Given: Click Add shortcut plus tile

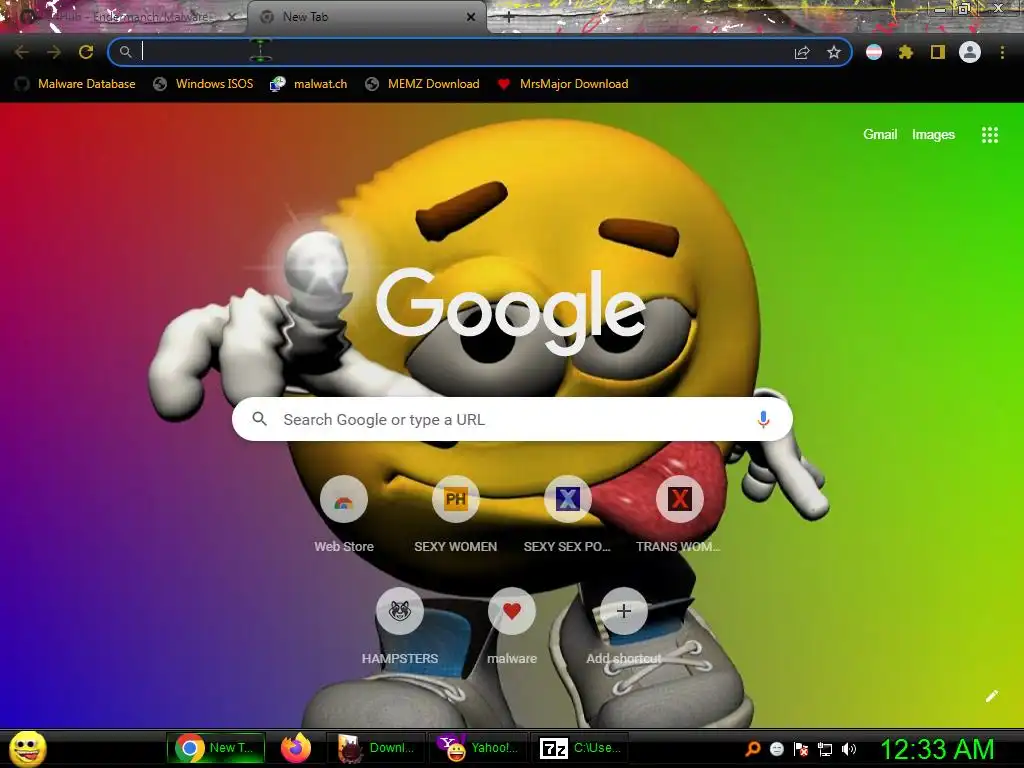Looking at the screenshot, I should [623, 627].
